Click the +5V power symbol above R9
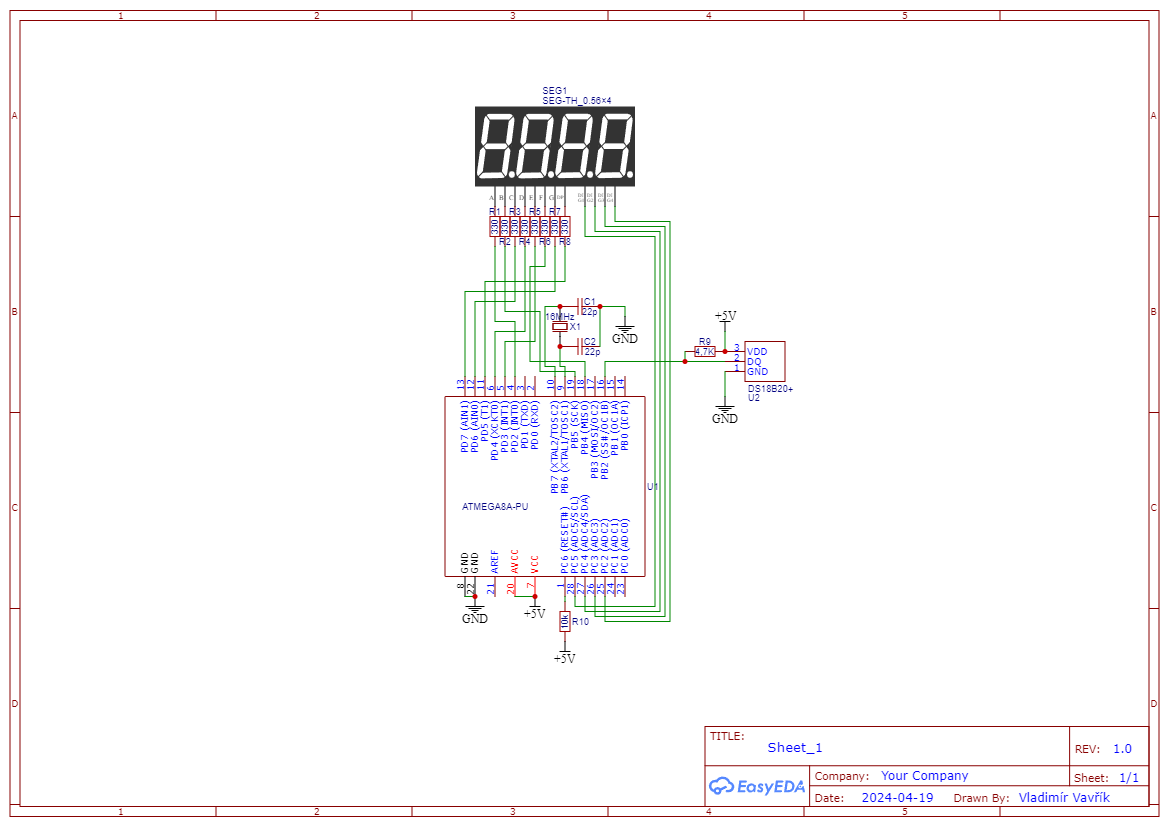 coord(725,317)
